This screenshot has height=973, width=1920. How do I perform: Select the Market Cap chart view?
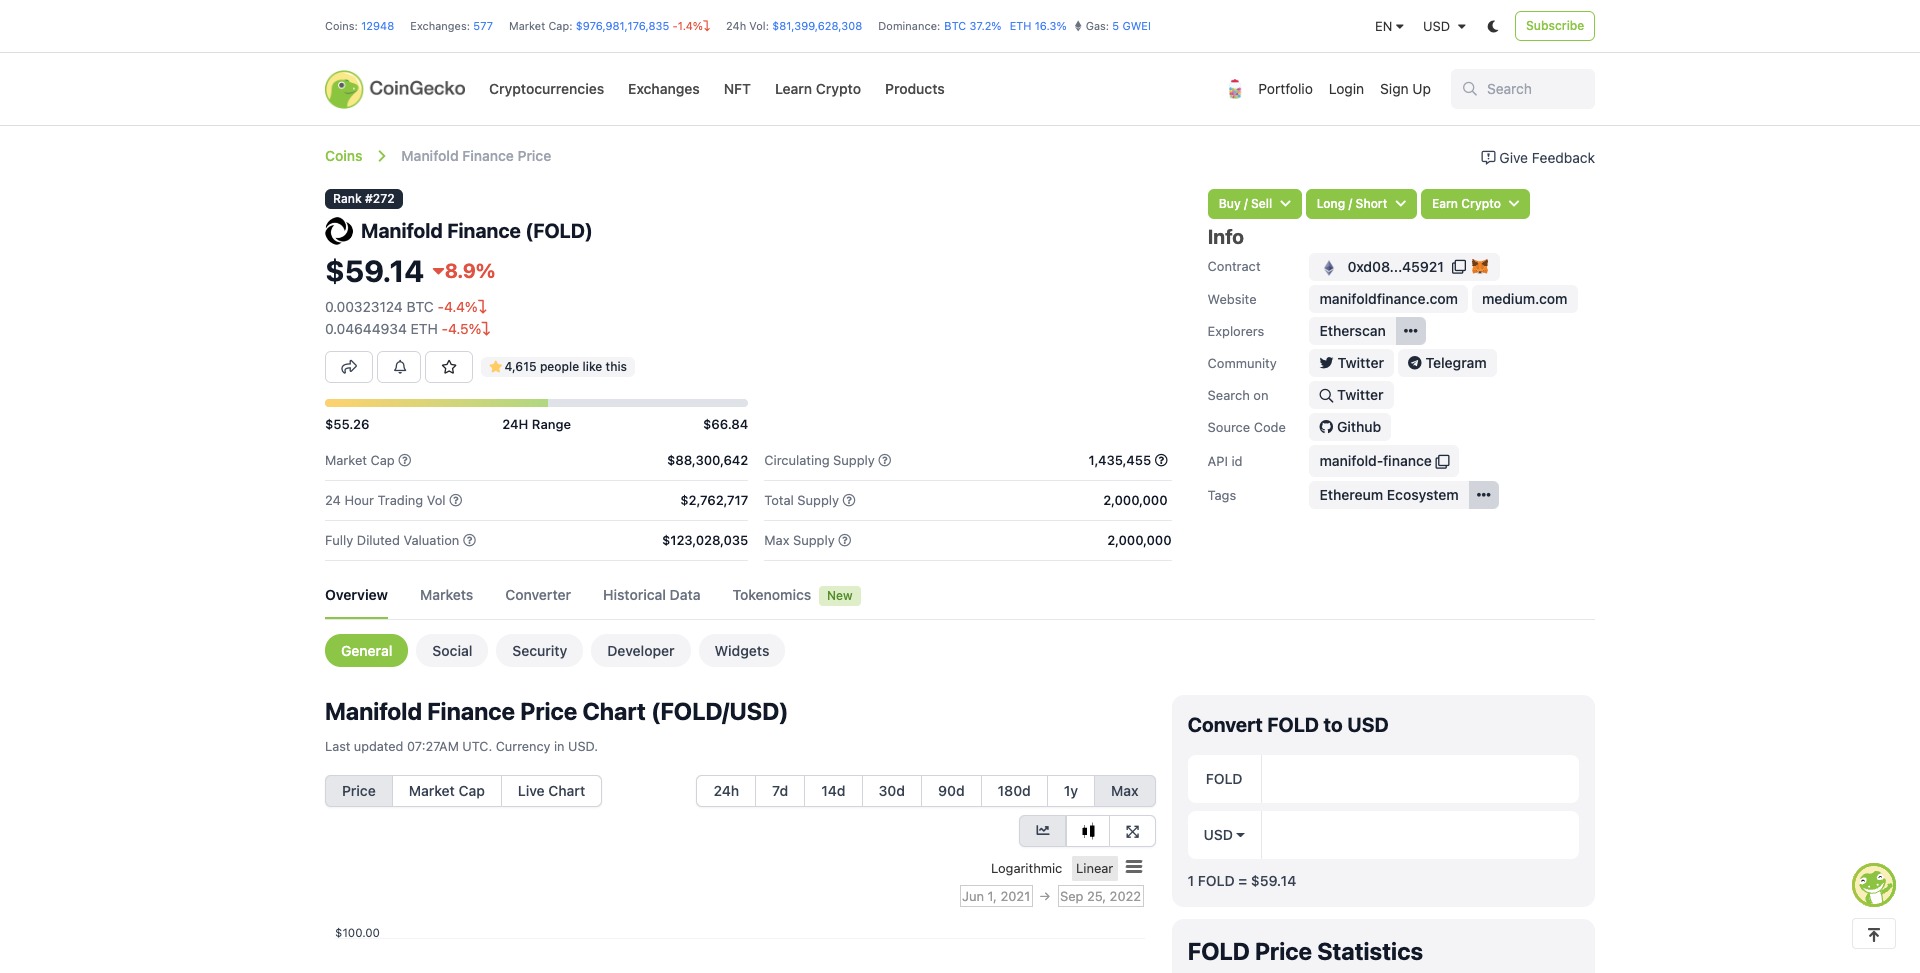[x=446, y=790]
